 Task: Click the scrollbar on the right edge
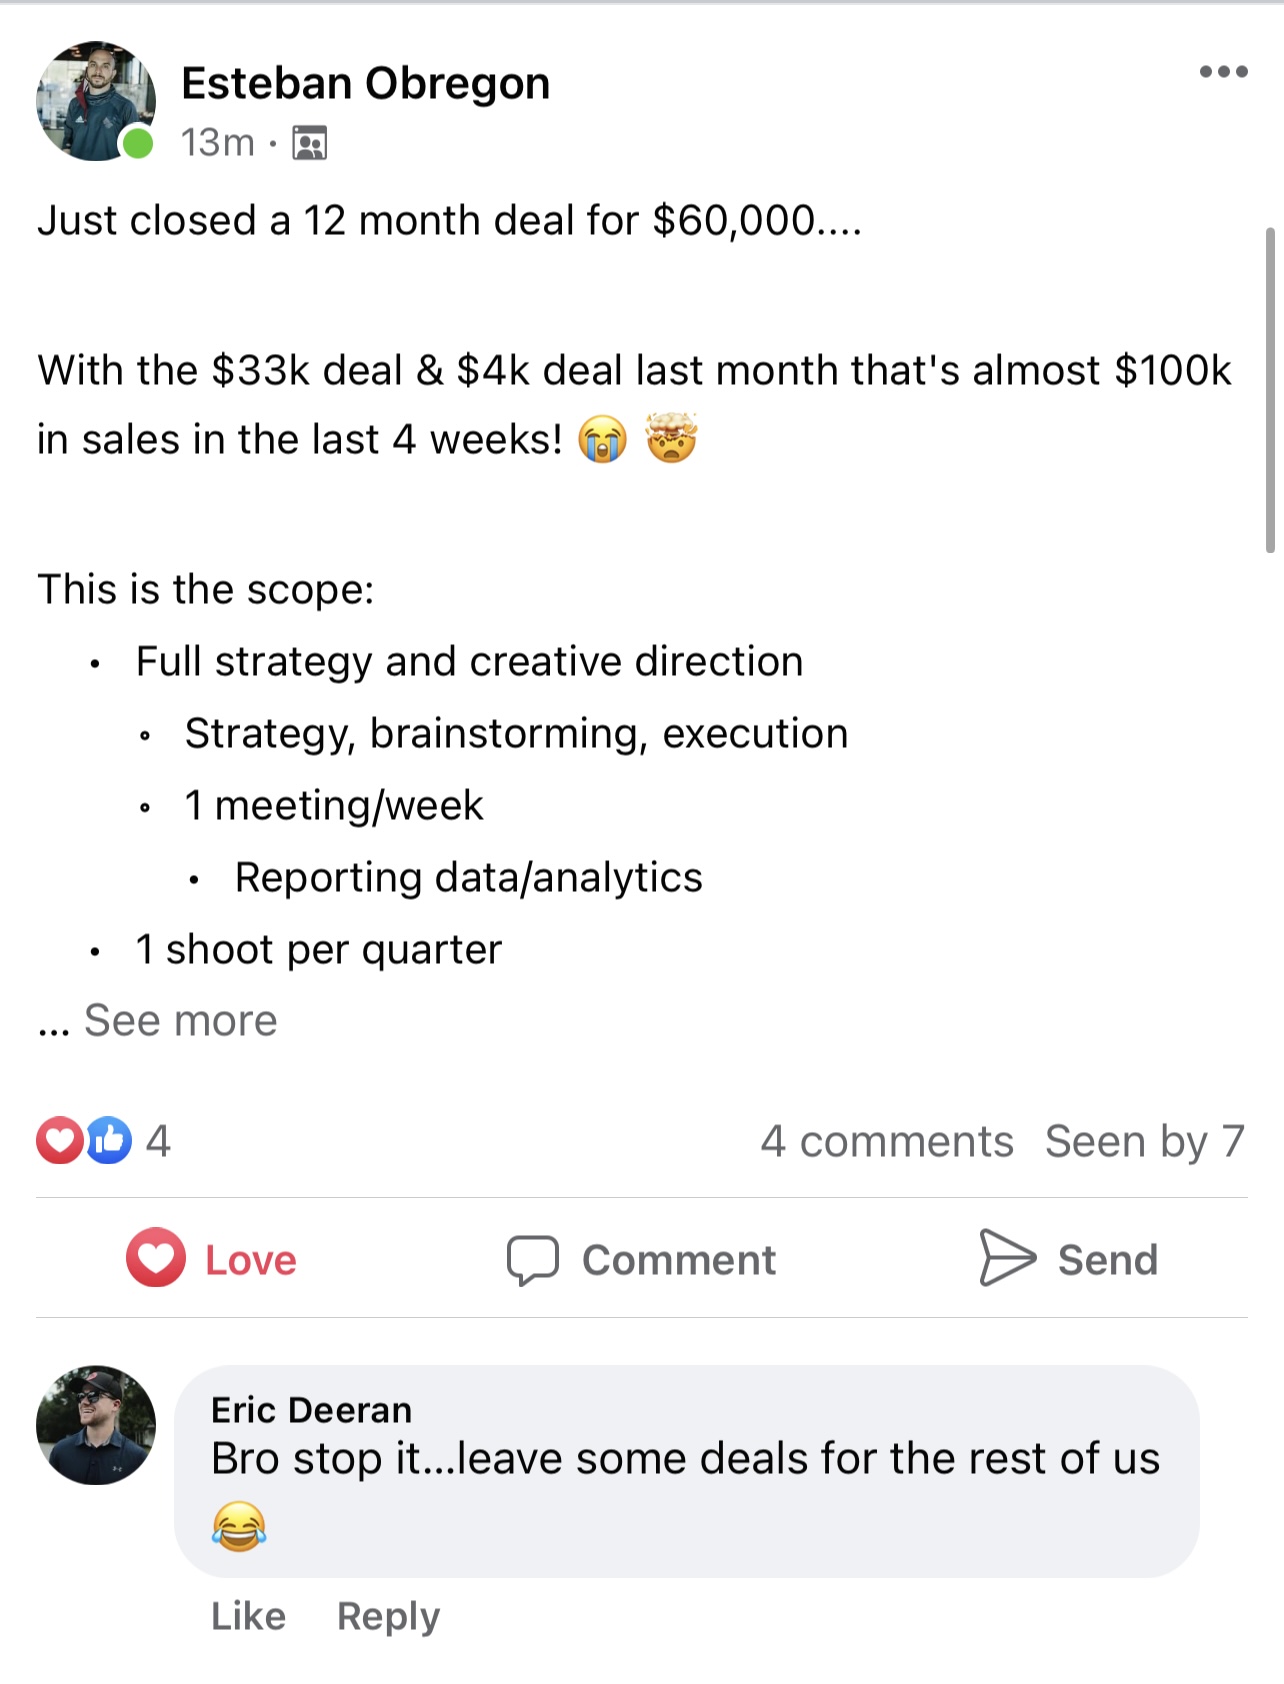tap(1270, 390)
